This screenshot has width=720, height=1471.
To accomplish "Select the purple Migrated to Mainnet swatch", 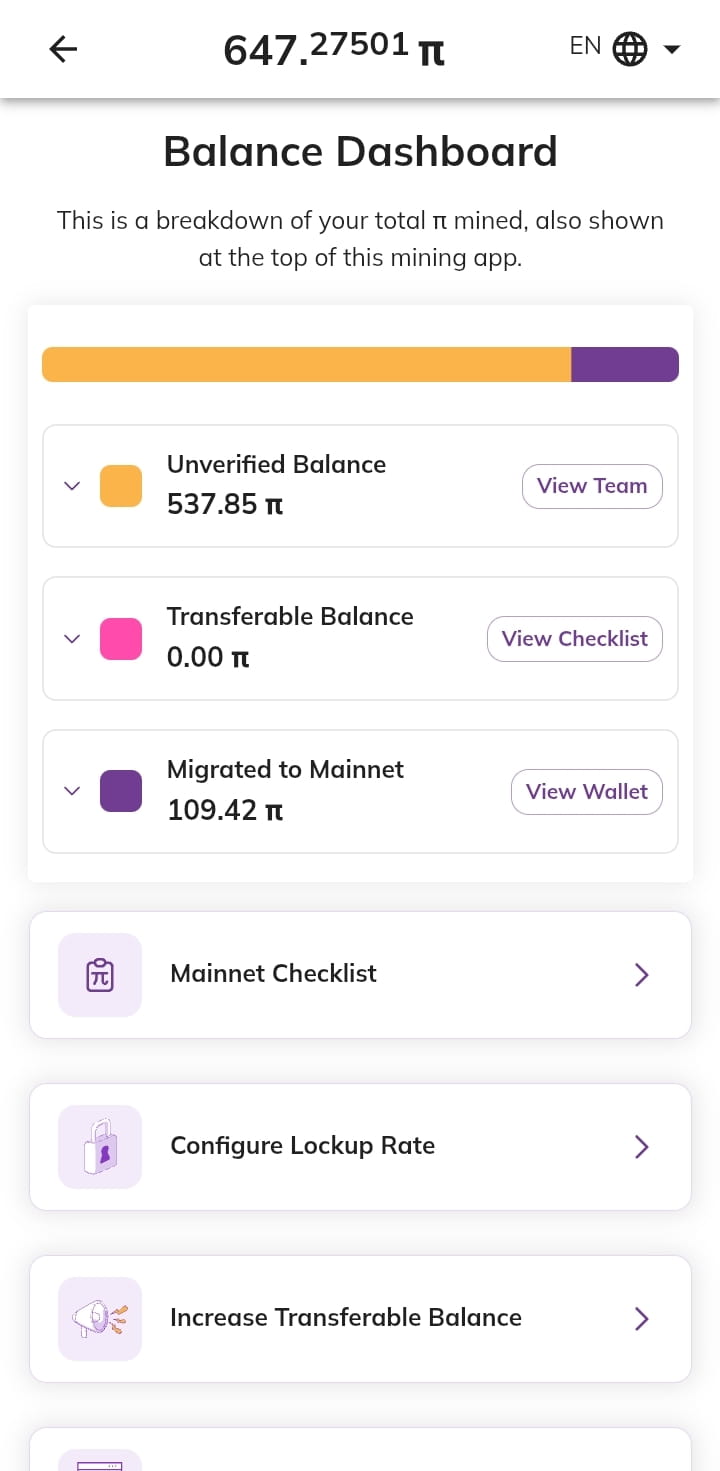I will pyautogui.click(x=121, y=791).
